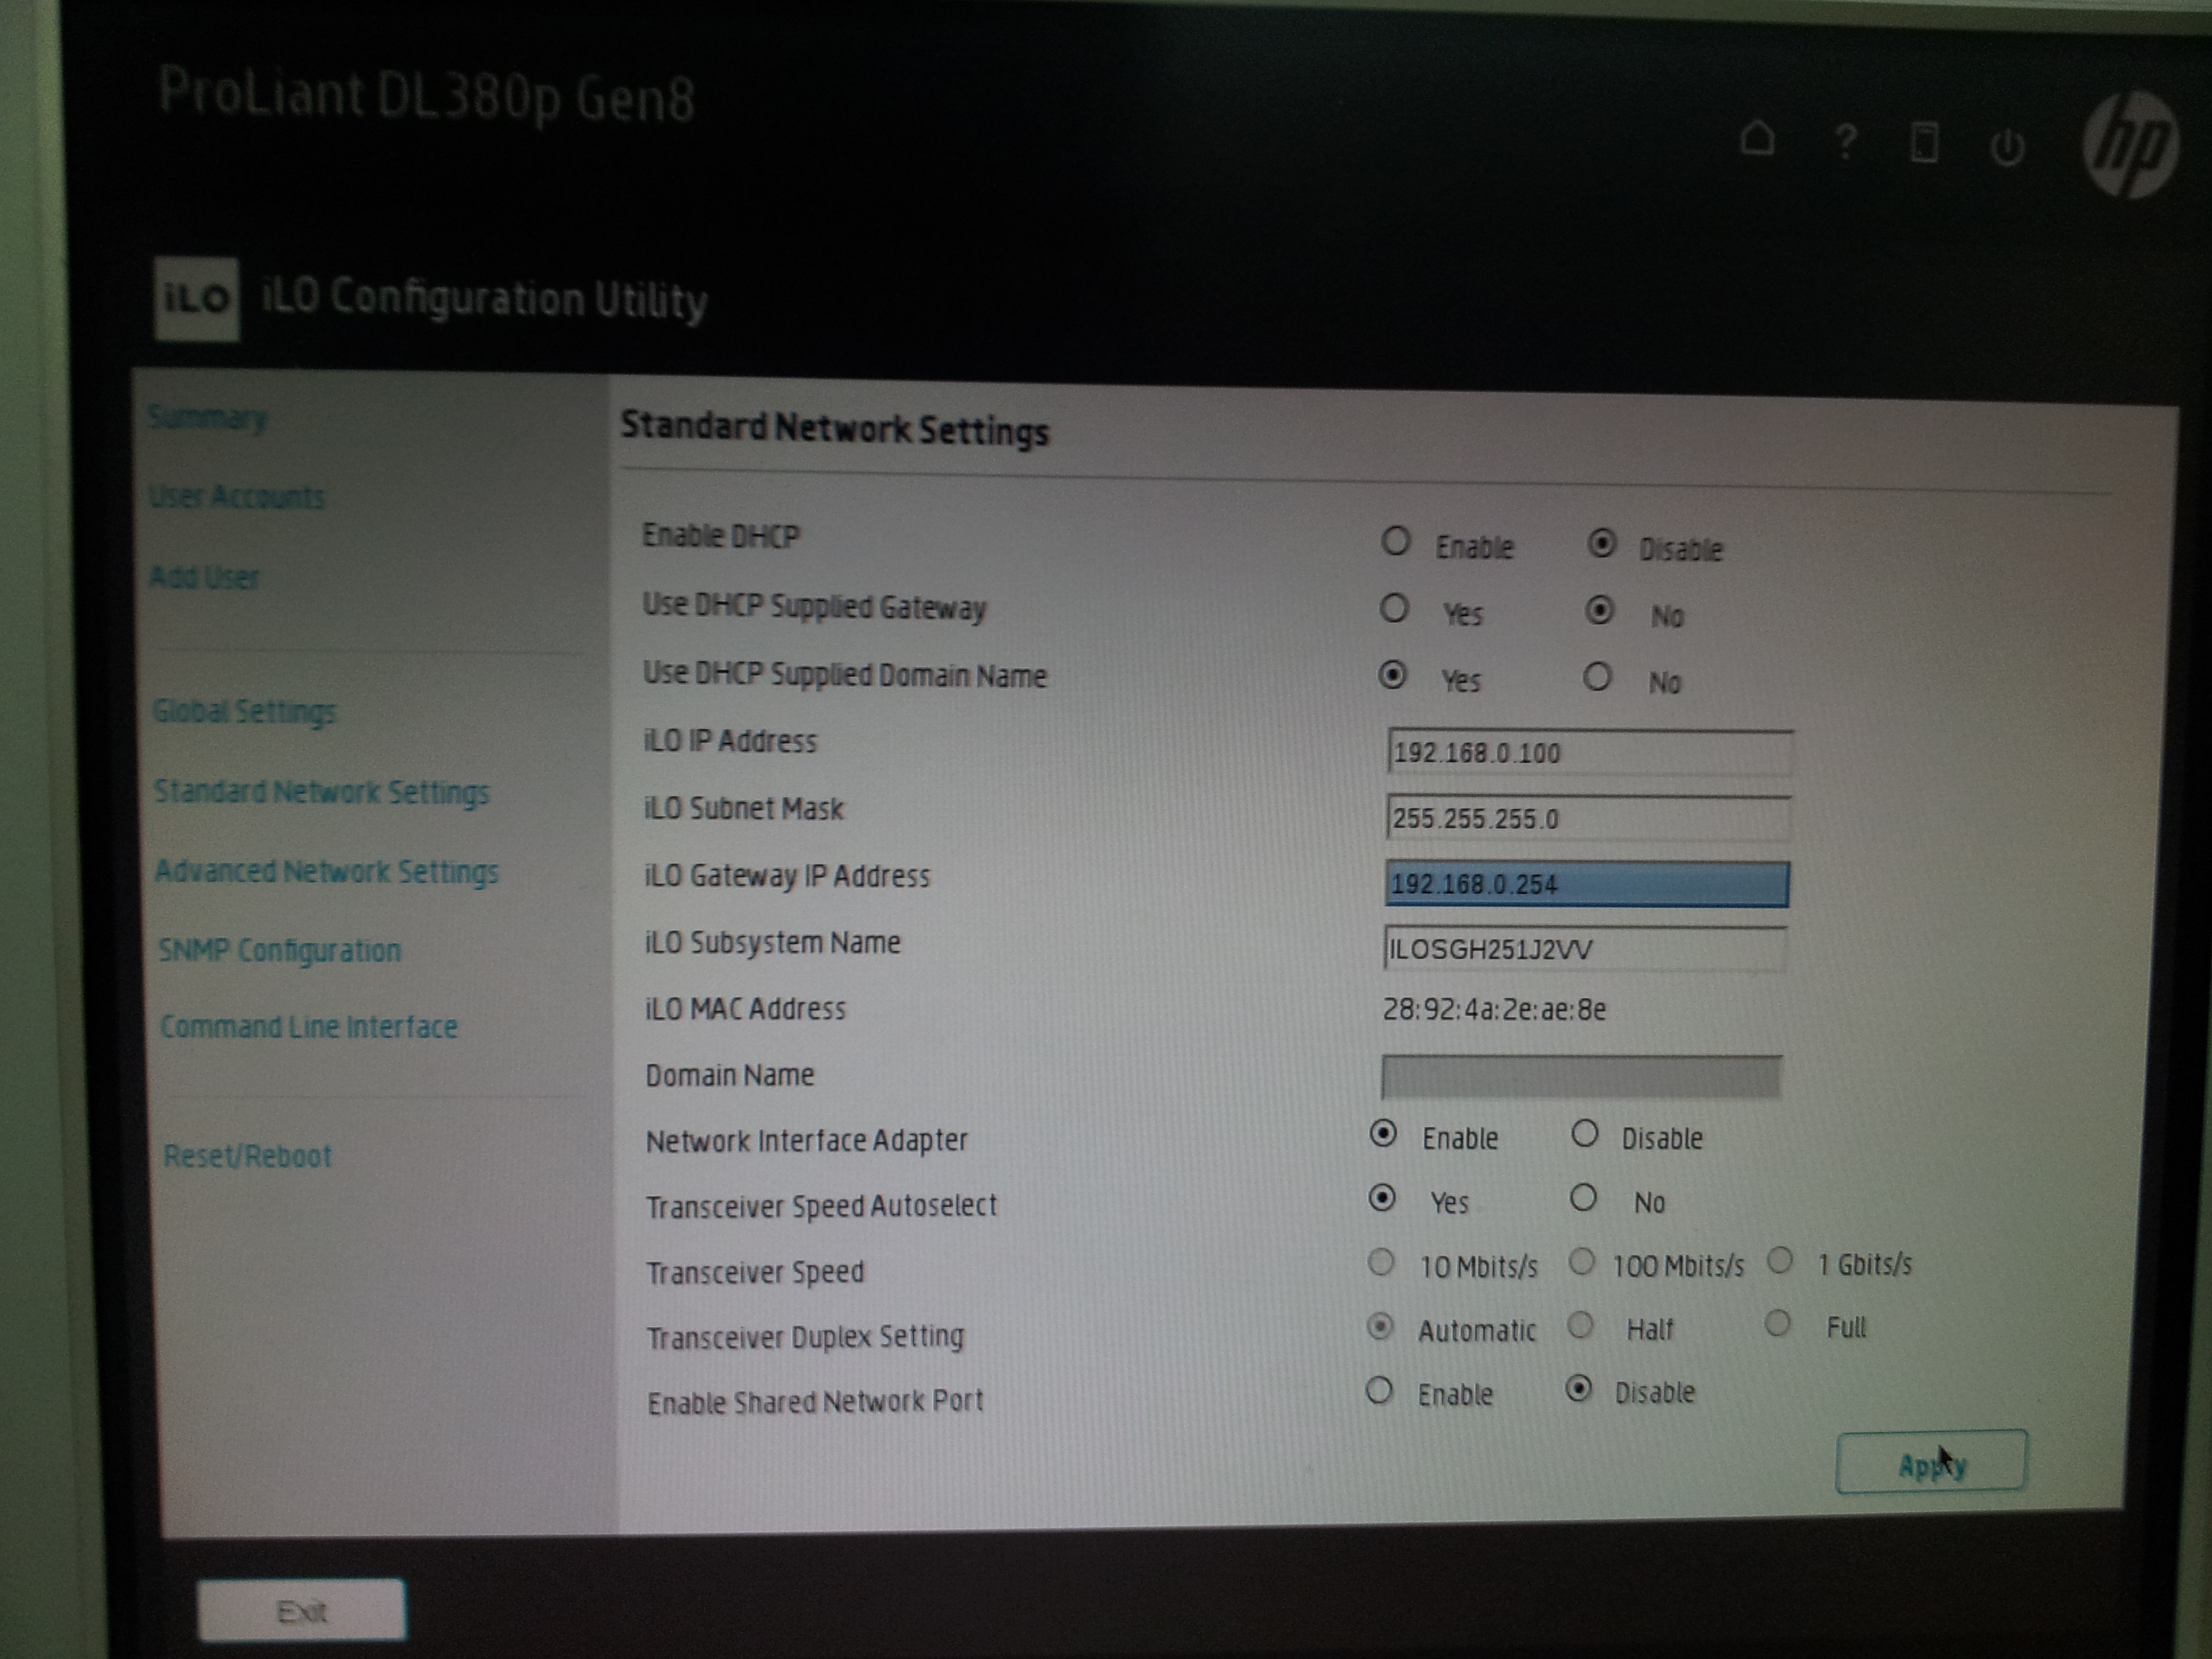The width and height of the screenshot is (2212, 1659).
Task: Enable the Shared Network Port
Action: point(1379,1390)
